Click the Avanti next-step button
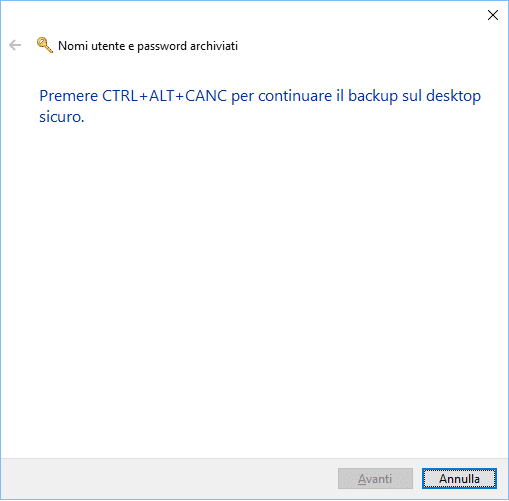The height and width of the screenshot is (501, 509). [375, 478]
